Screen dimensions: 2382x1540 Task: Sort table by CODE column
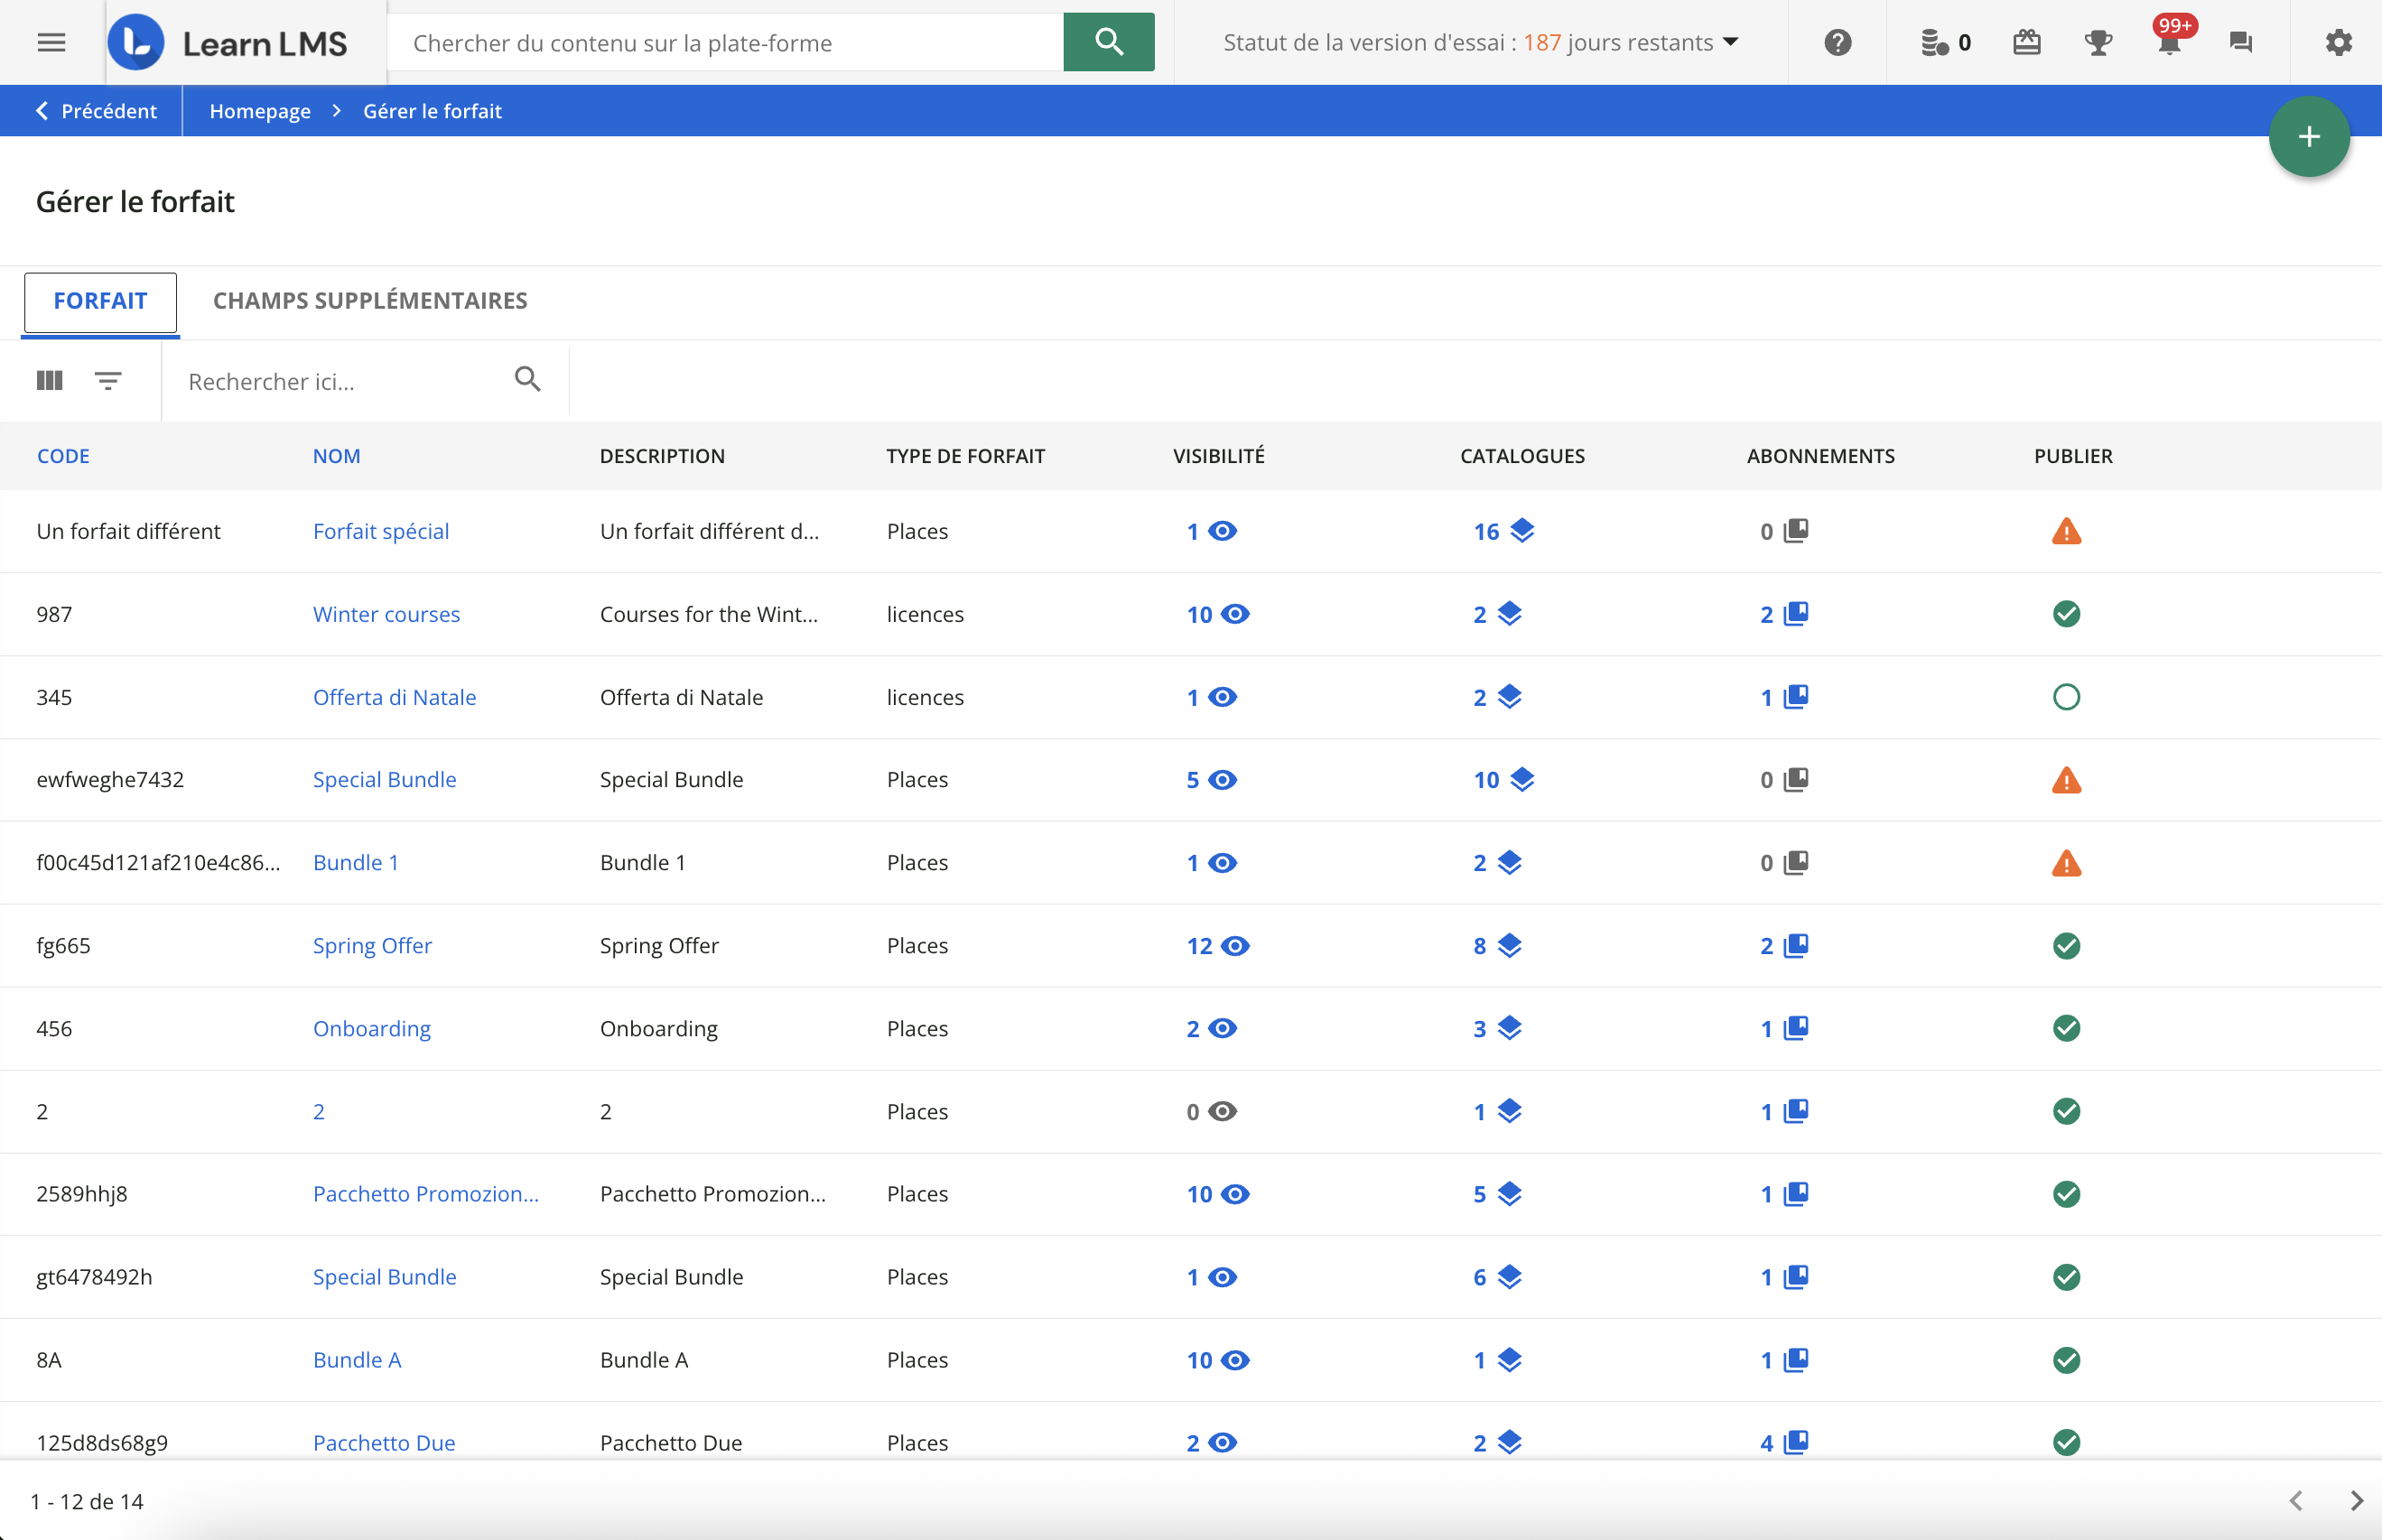[63, 456]
